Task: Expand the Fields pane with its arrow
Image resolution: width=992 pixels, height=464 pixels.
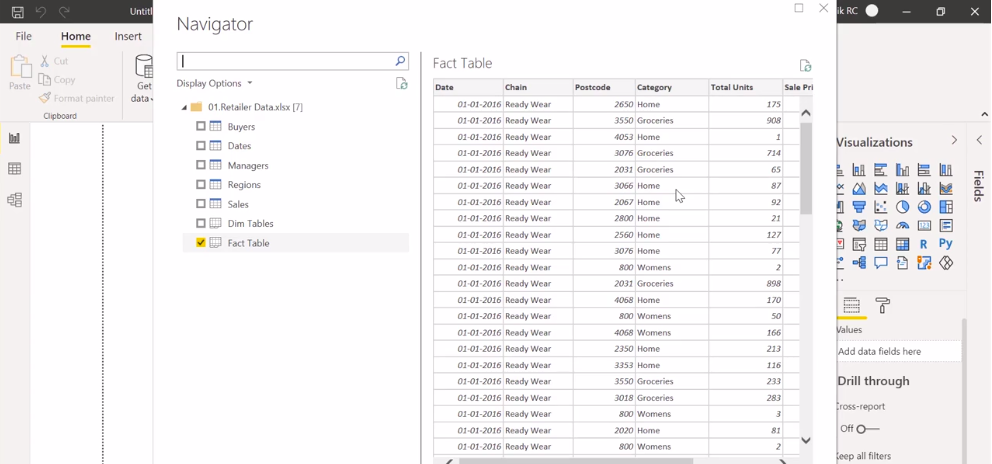Action: (x=979, y=141)
